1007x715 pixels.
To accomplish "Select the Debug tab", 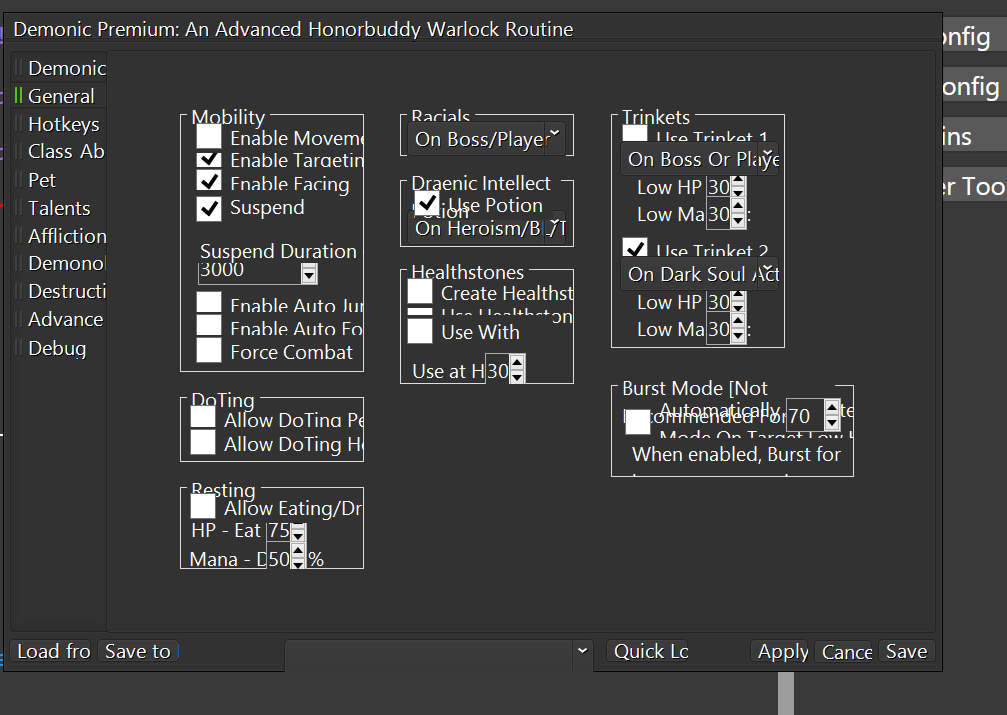I will click(x=59, y=348).
